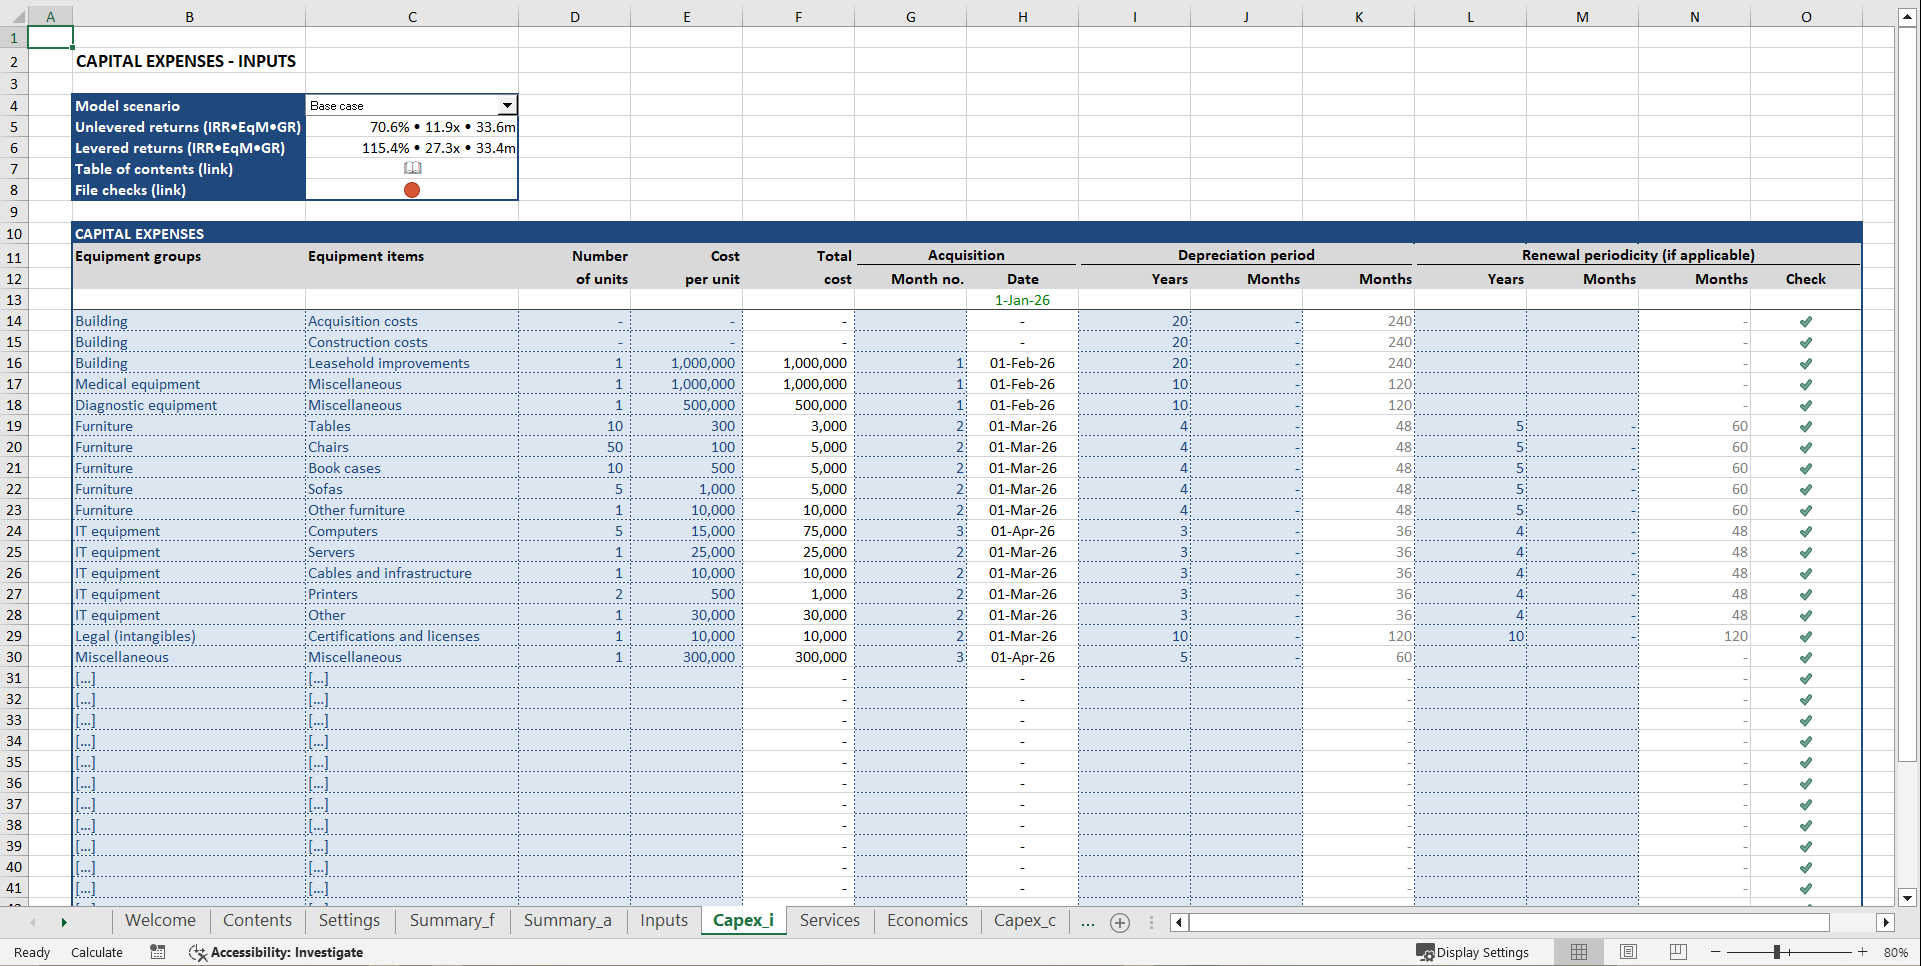Screen dimensions: 1921x966
Task: Open the Accessibility: Investigate checker
Action: pyautogui.click(x=276, y=952)
